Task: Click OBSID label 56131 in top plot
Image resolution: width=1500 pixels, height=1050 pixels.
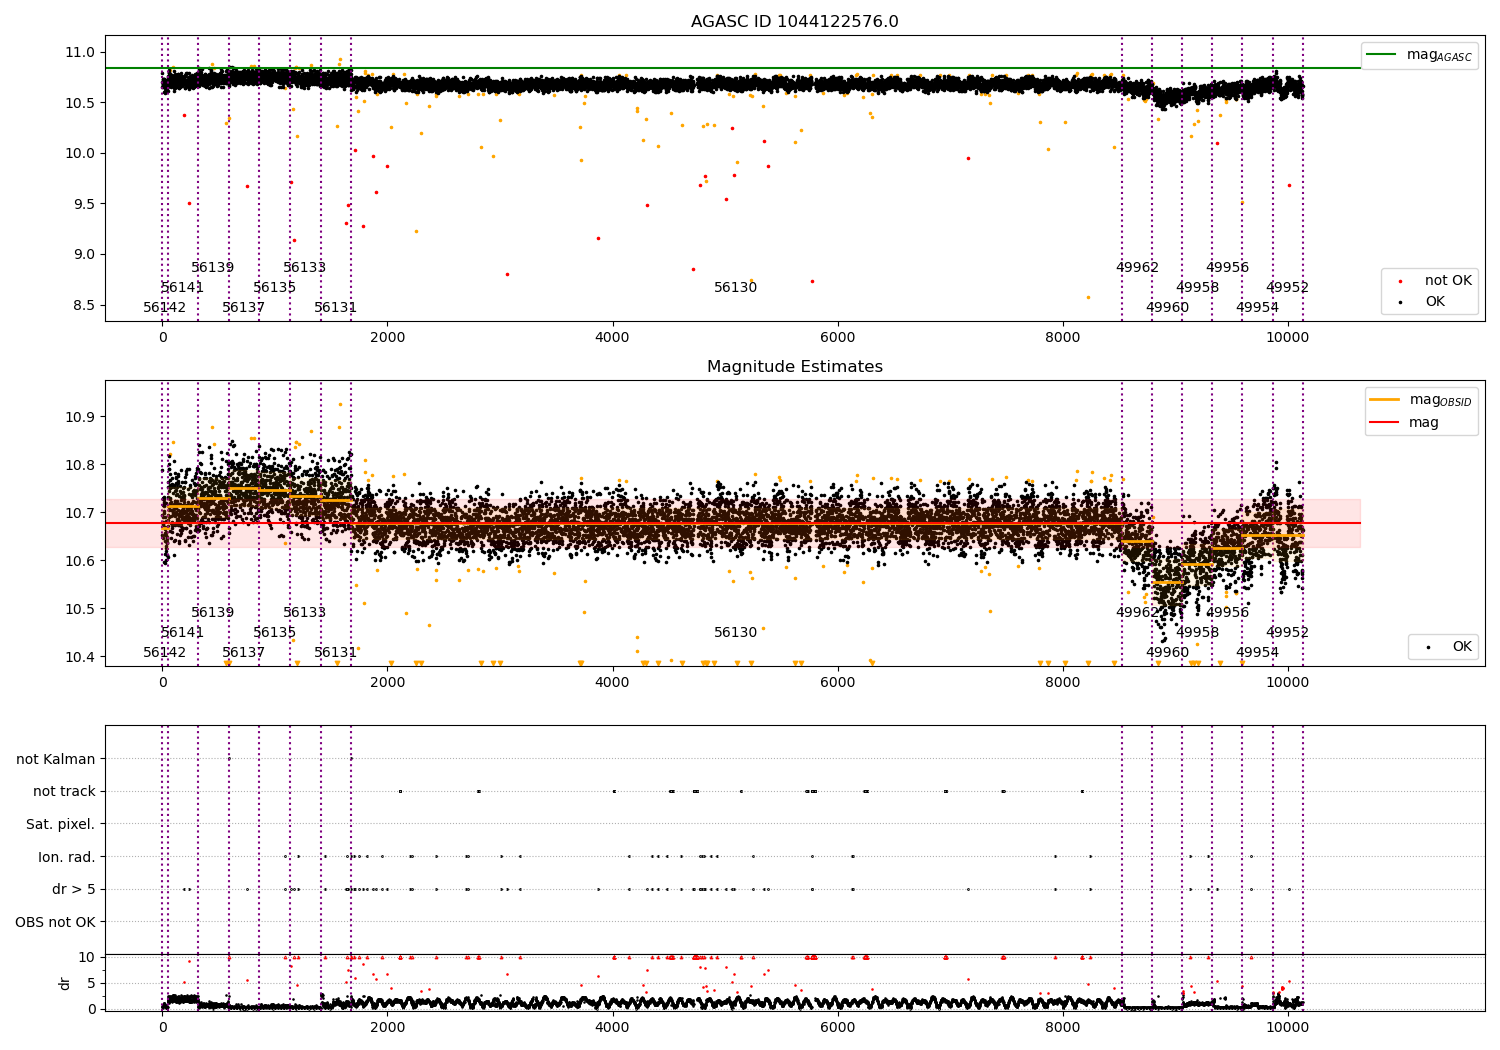Action: (336, 308)
